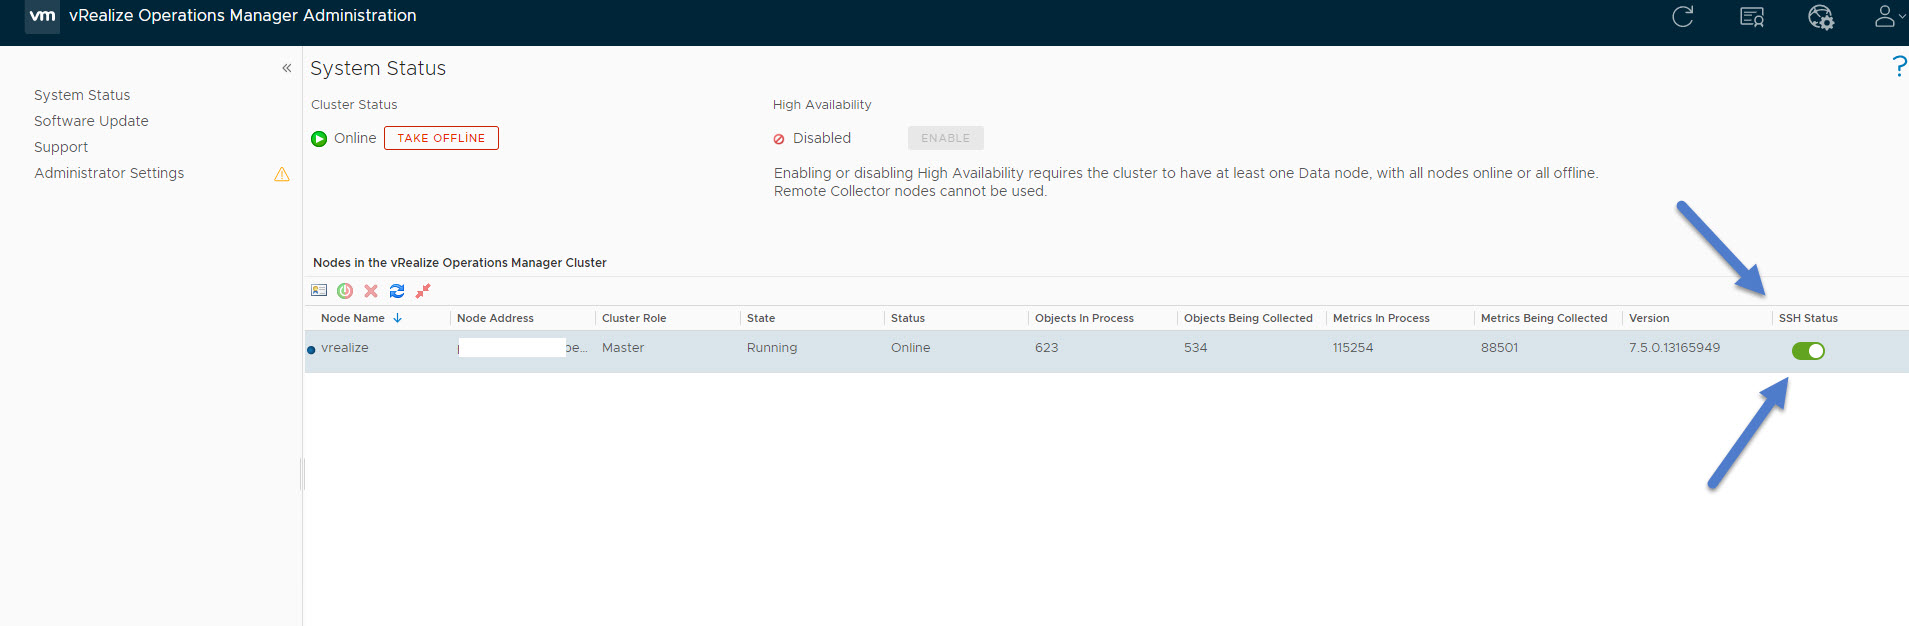Click the Administrator Settings warning triangle
This screenshot has height=626, width=1909.
(x=282, y=174)
